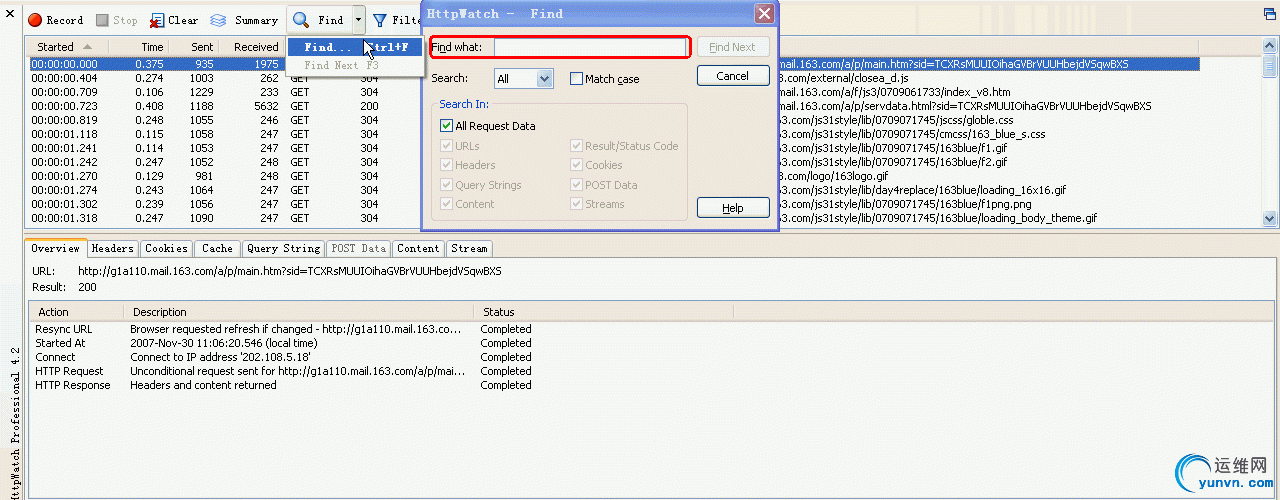Switch to the Overview tab
This screenshot has height=500, width=1280.
point(55,248)
